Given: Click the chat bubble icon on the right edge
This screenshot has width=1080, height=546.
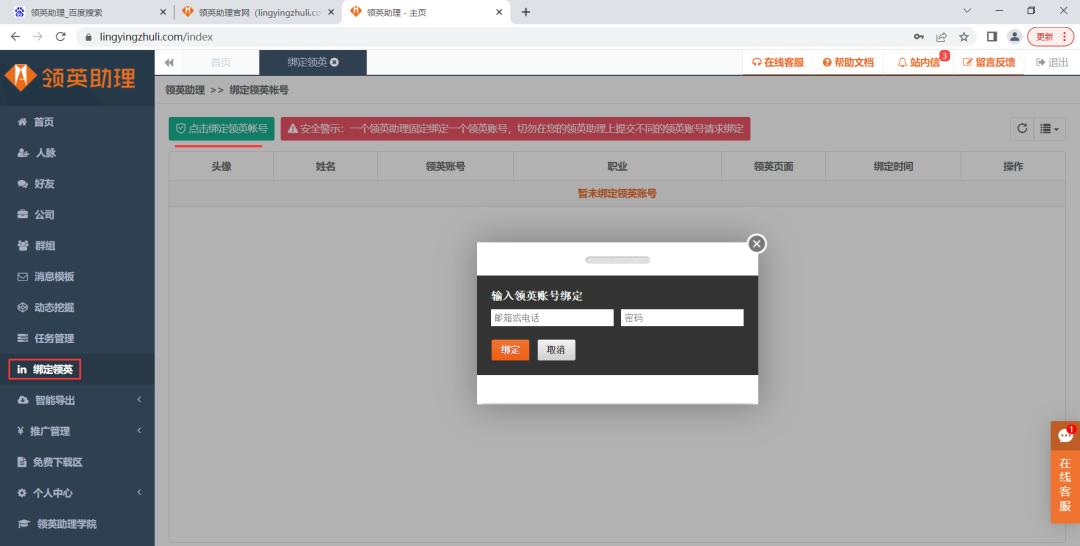Looking at the screenshot, I should tap(1066, 436).
